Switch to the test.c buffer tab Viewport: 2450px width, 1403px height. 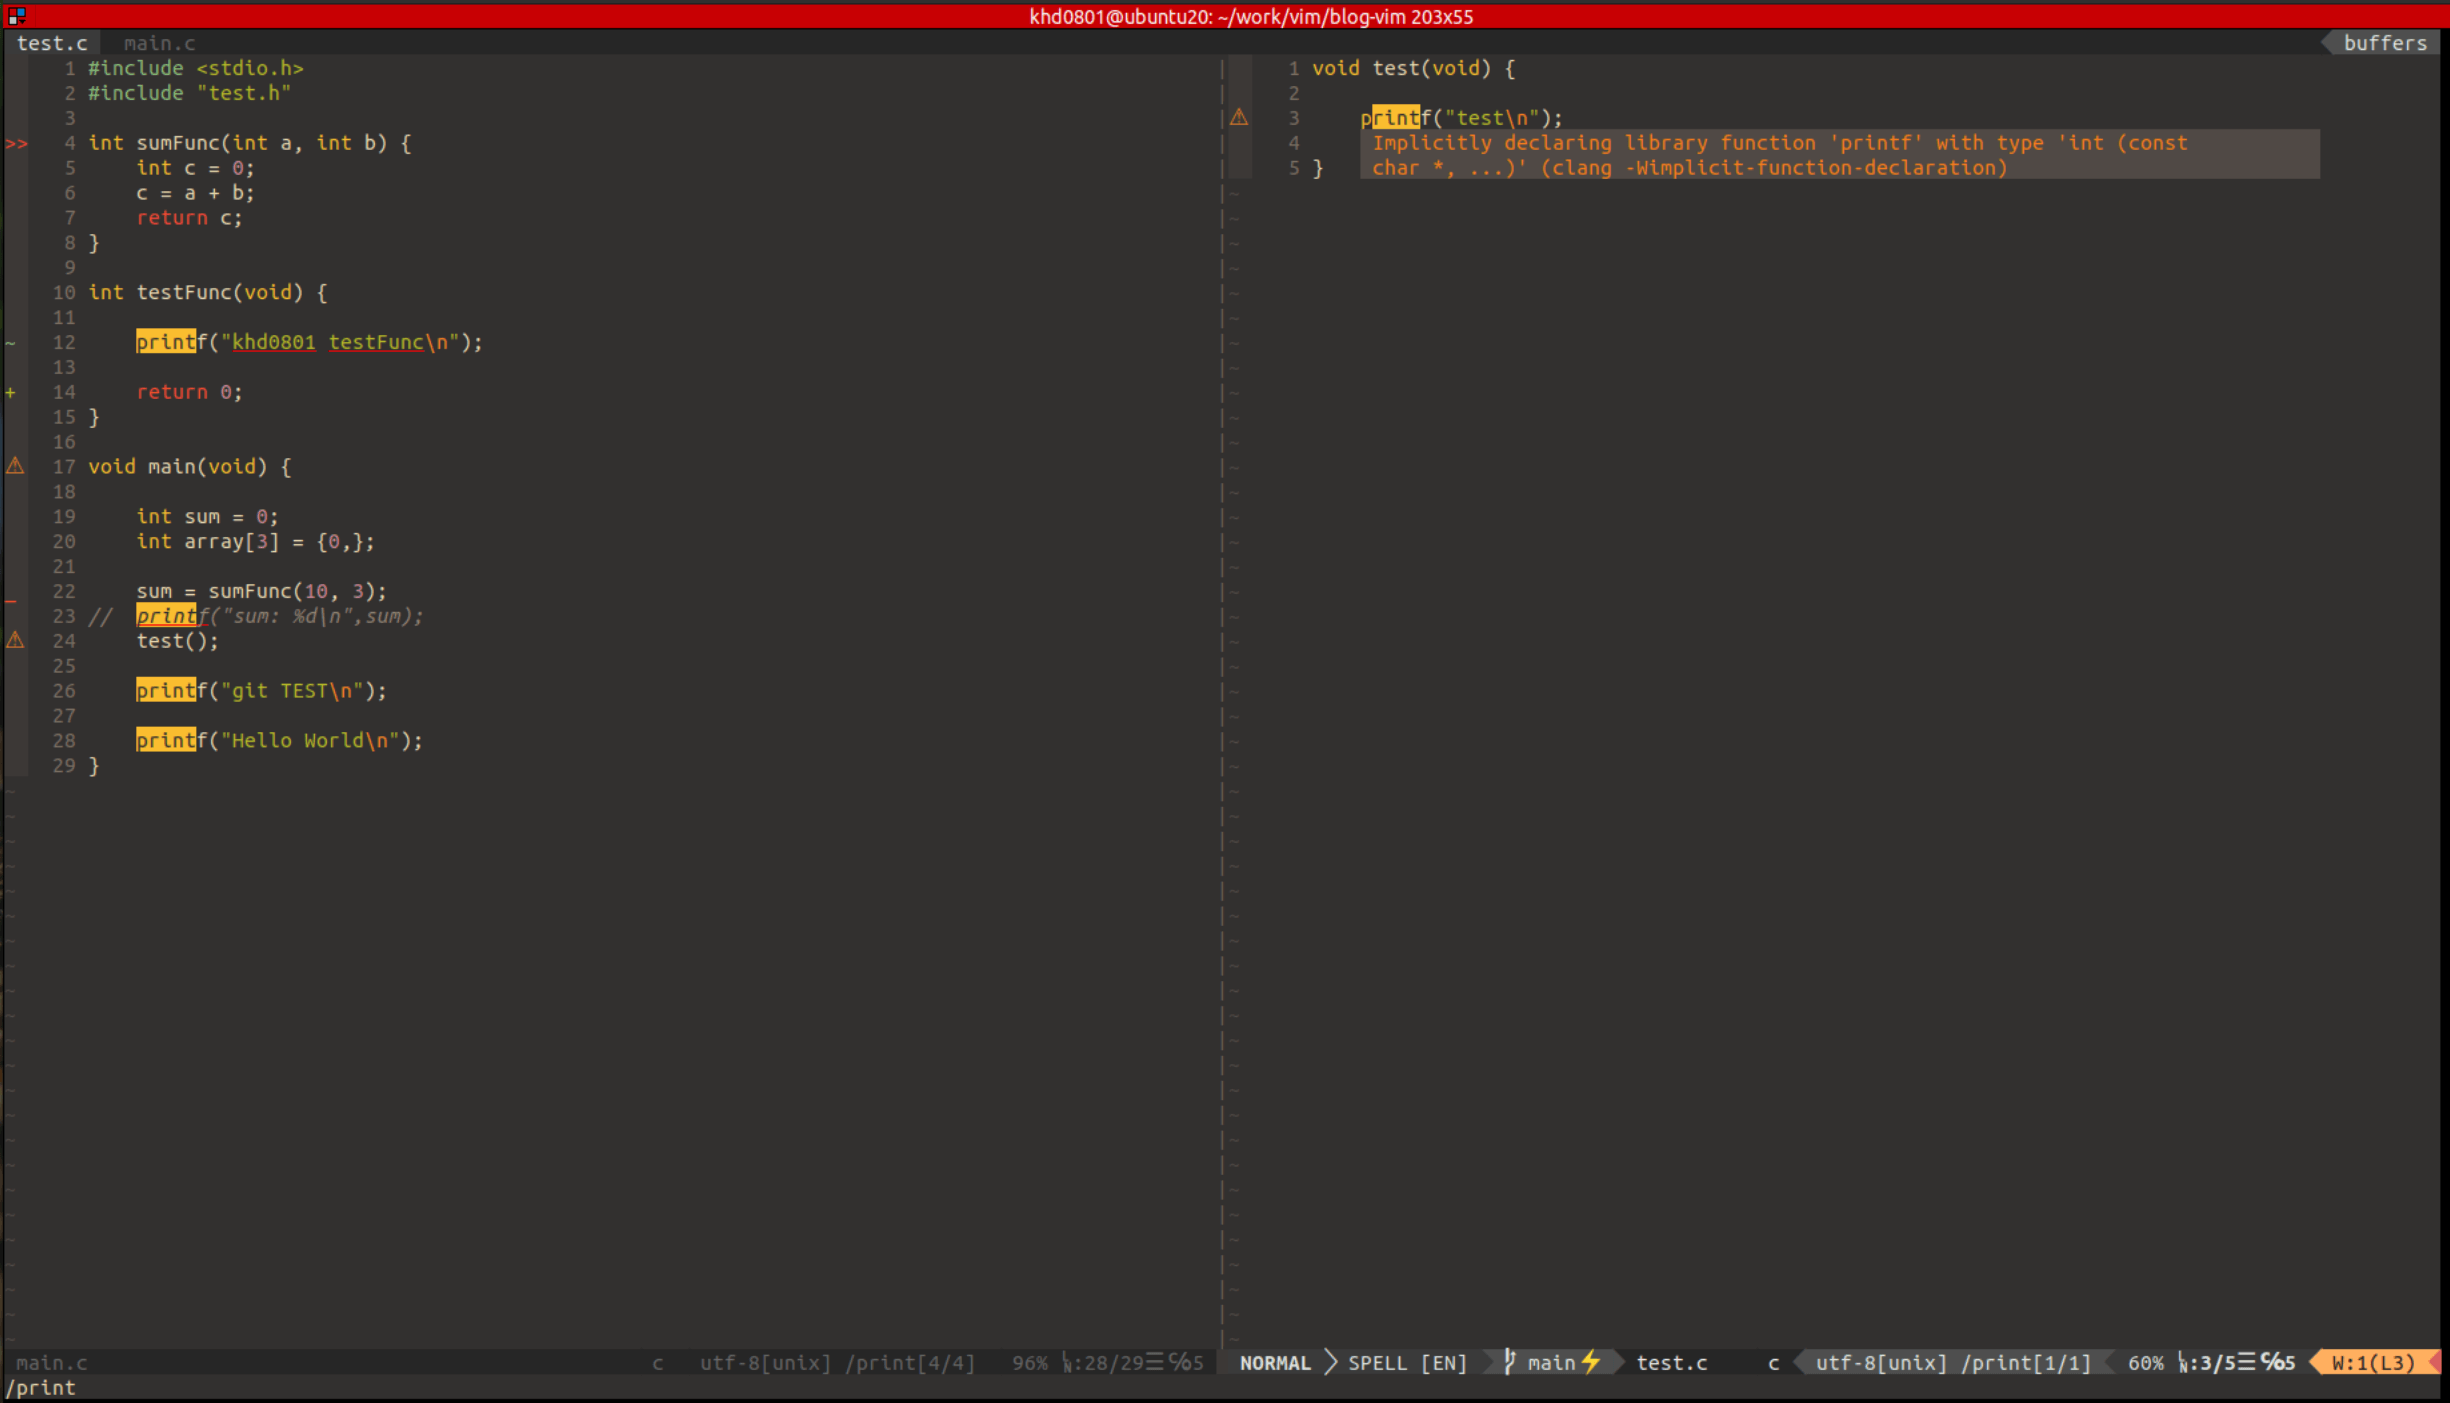click(52, 43)
